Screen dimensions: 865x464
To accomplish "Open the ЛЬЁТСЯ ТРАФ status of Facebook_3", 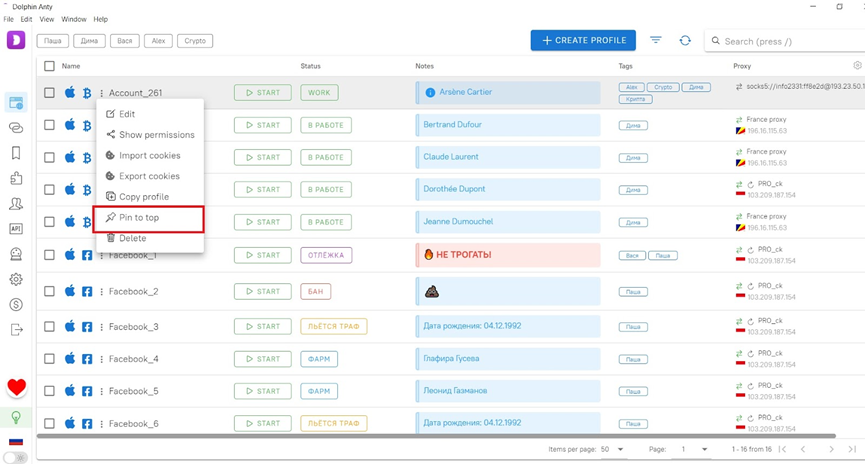I will click(334, 326).
